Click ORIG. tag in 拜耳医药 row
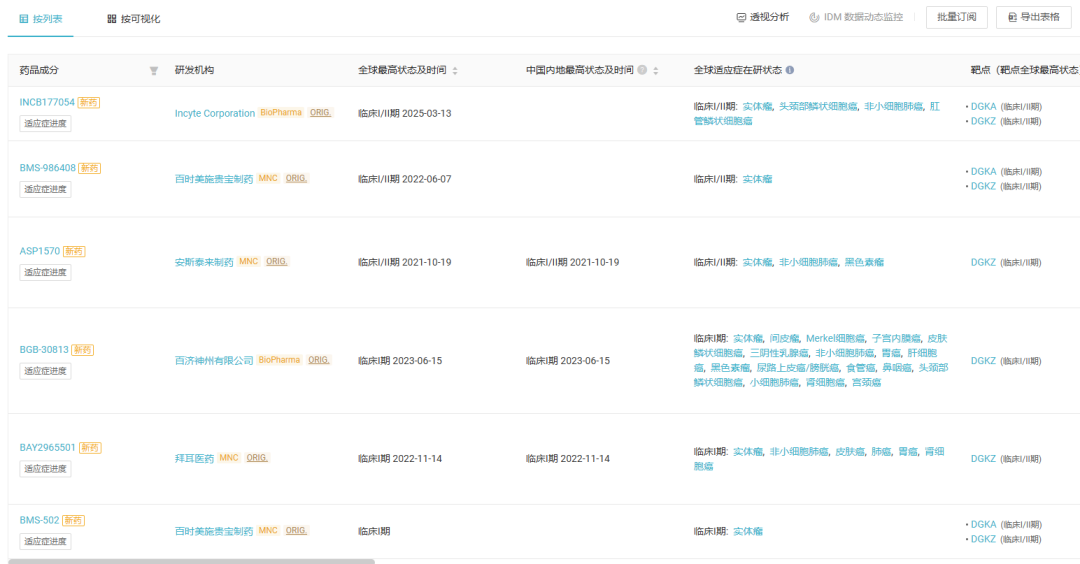This screenshot has width=1080, height=564. click(257, 458)
